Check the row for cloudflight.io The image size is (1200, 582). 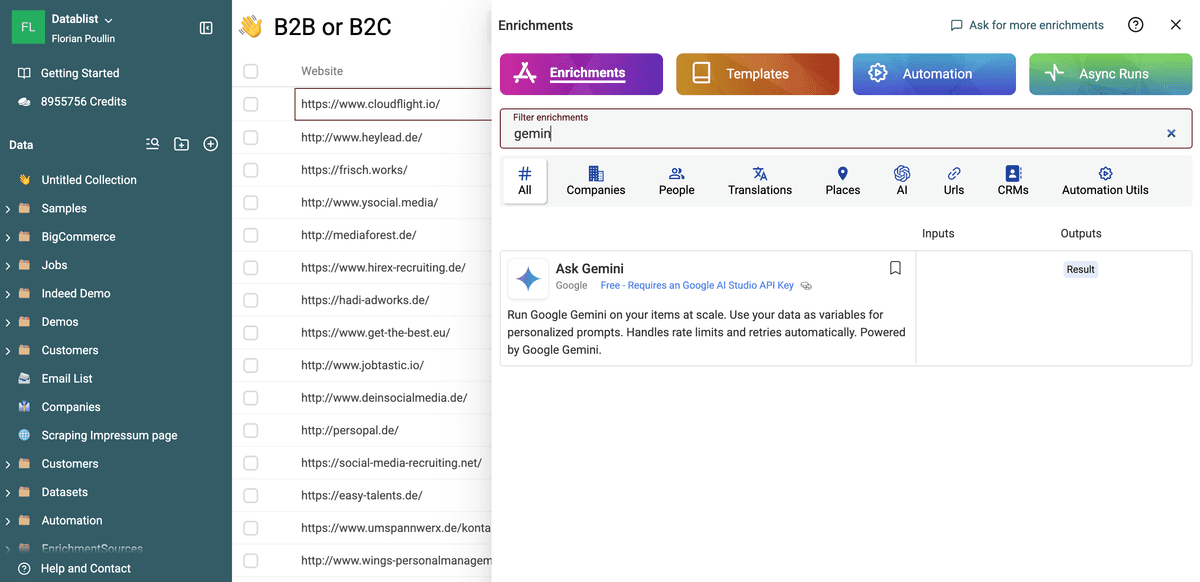point(250,104)
